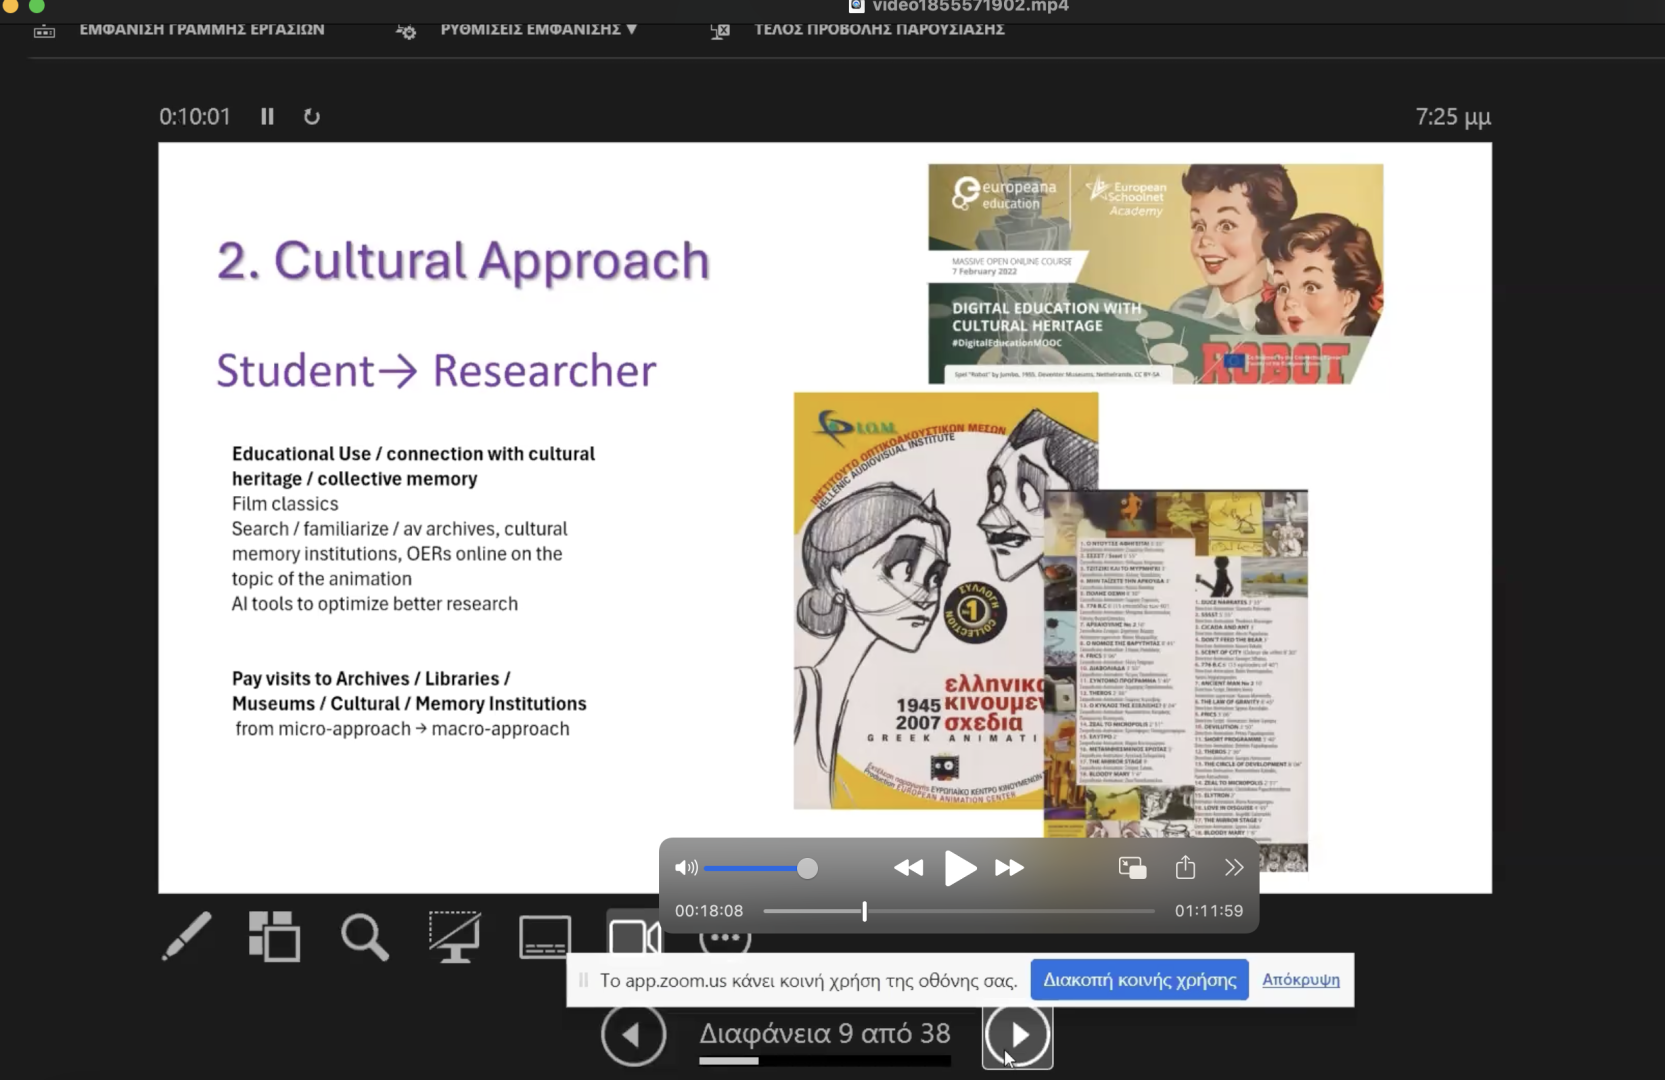The width and height of the screenshot is (1665, 1080).
Task: Fast forward the video playback
Action: coord(1009,868)
